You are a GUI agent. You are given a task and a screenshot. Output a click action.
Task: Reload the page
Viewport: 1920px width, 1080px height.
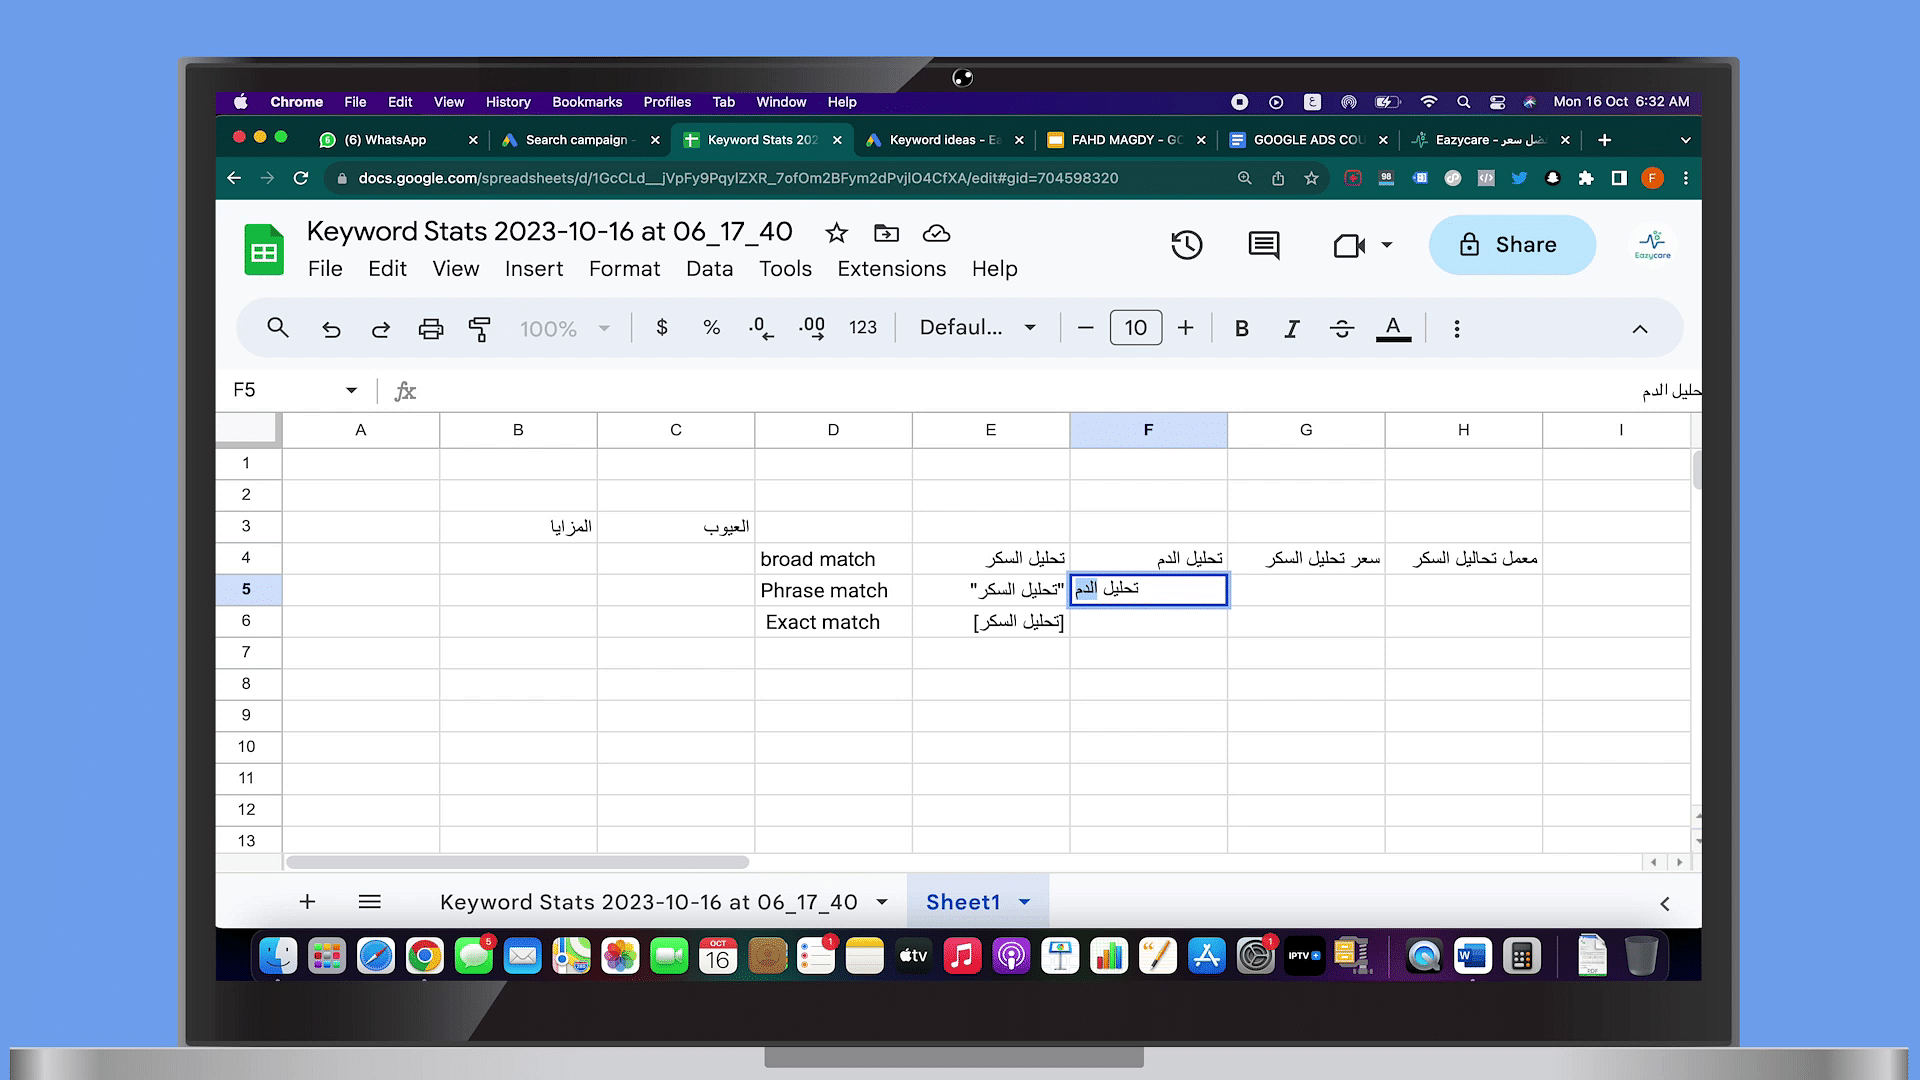tap(301, 178)
